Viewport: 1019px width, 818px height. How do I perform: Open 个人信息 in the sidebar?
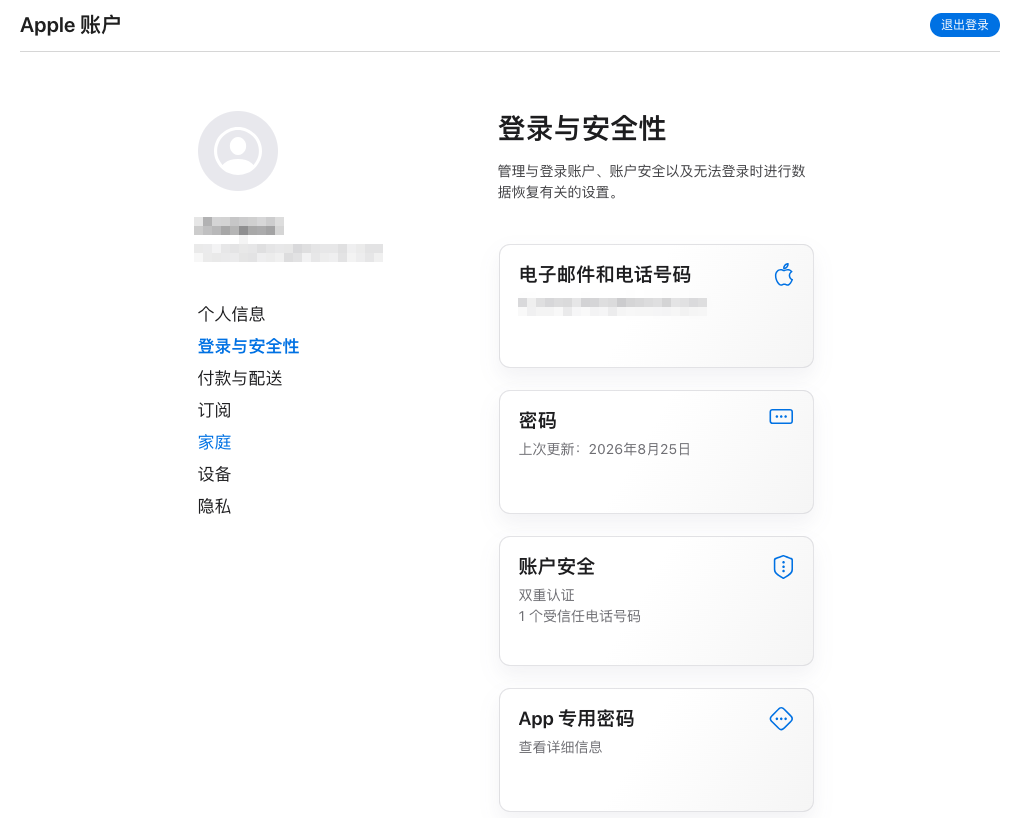[x=231, y=314]
